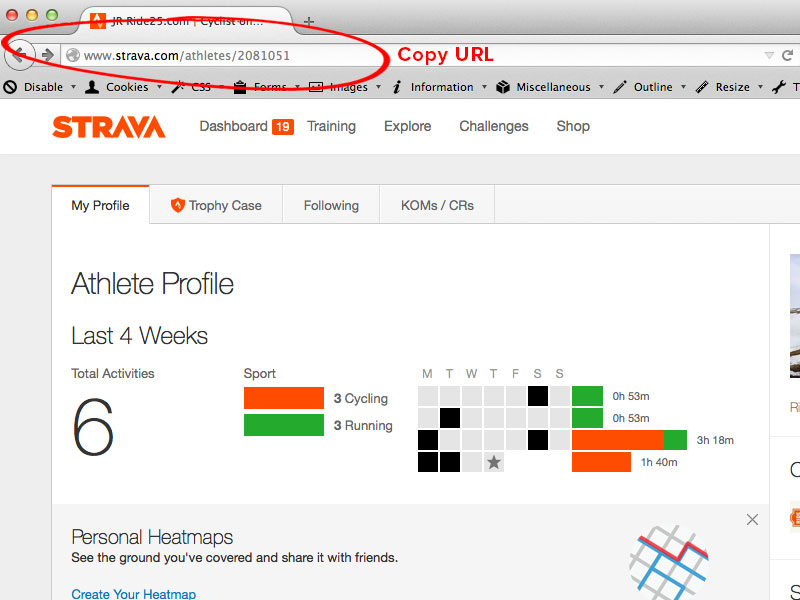This screenshot has width=800, height=600.
Task: Click the Personal Heatmaps heading
Action: (x=152, y=537)
